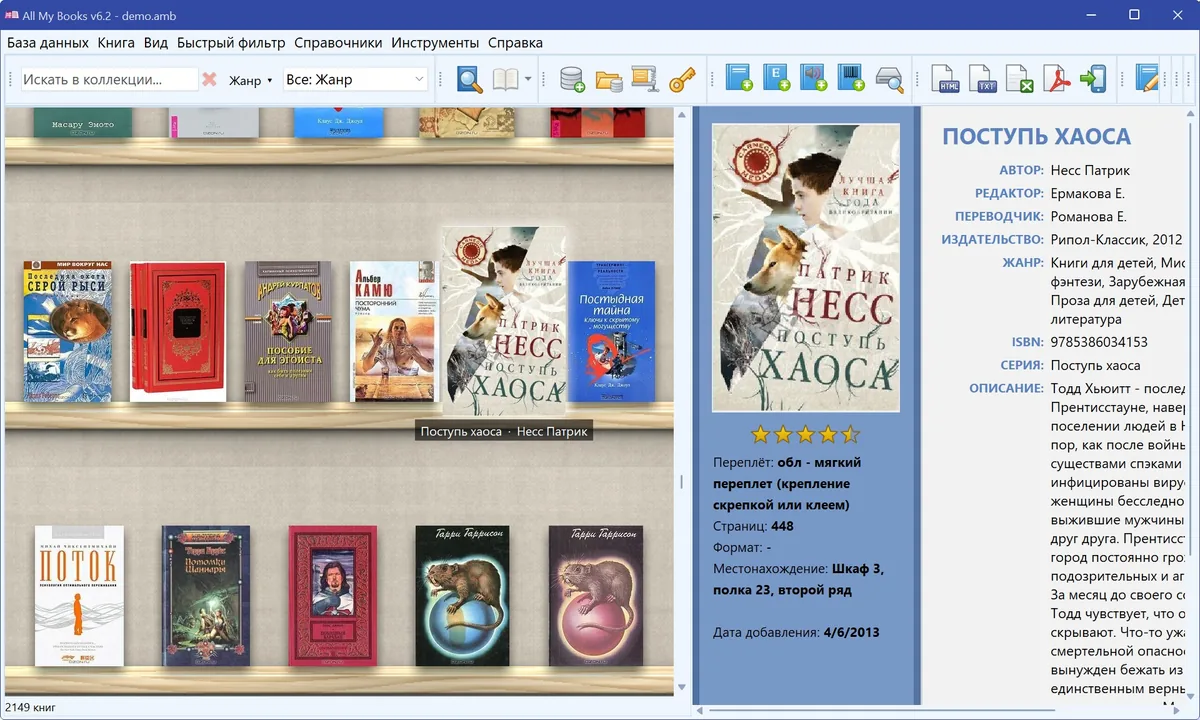The width and height of the screenshot is (1200, 720).
Task: Expand the 'Все: Жанр' combo box
Action: point(356,80)
